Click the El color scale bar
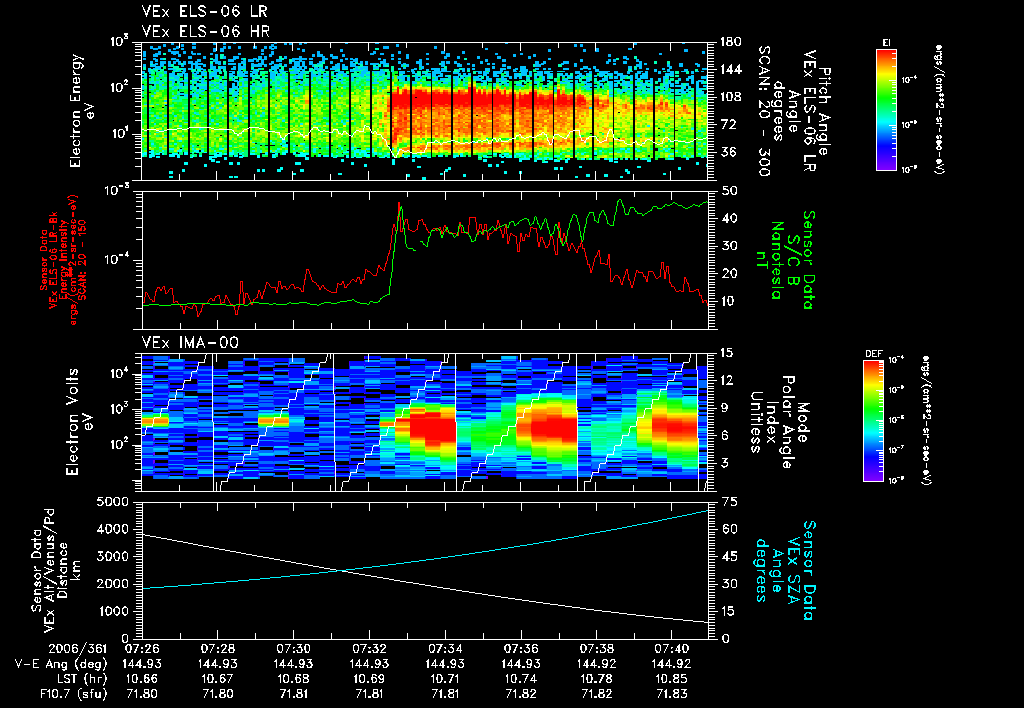 tap(886, 109)
